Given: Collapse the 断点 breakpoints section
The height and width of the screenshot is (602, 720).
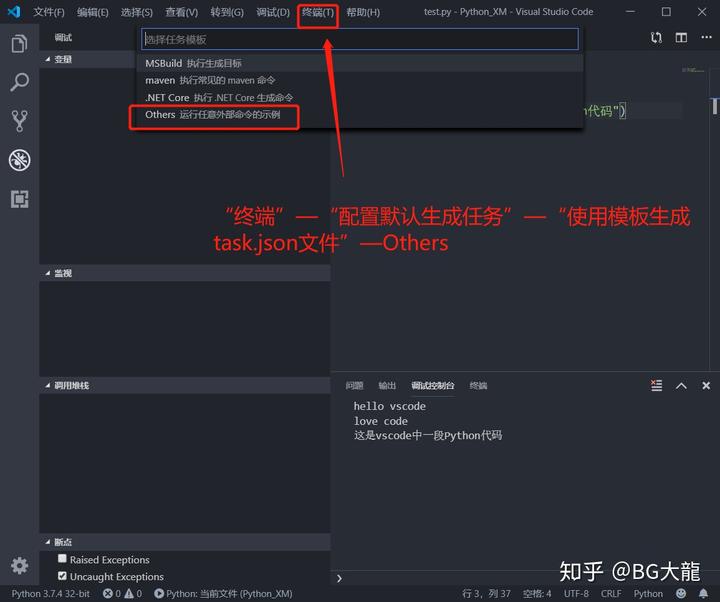Looking at the screenshot, I should pyautogui.click(x=185, y=542).
